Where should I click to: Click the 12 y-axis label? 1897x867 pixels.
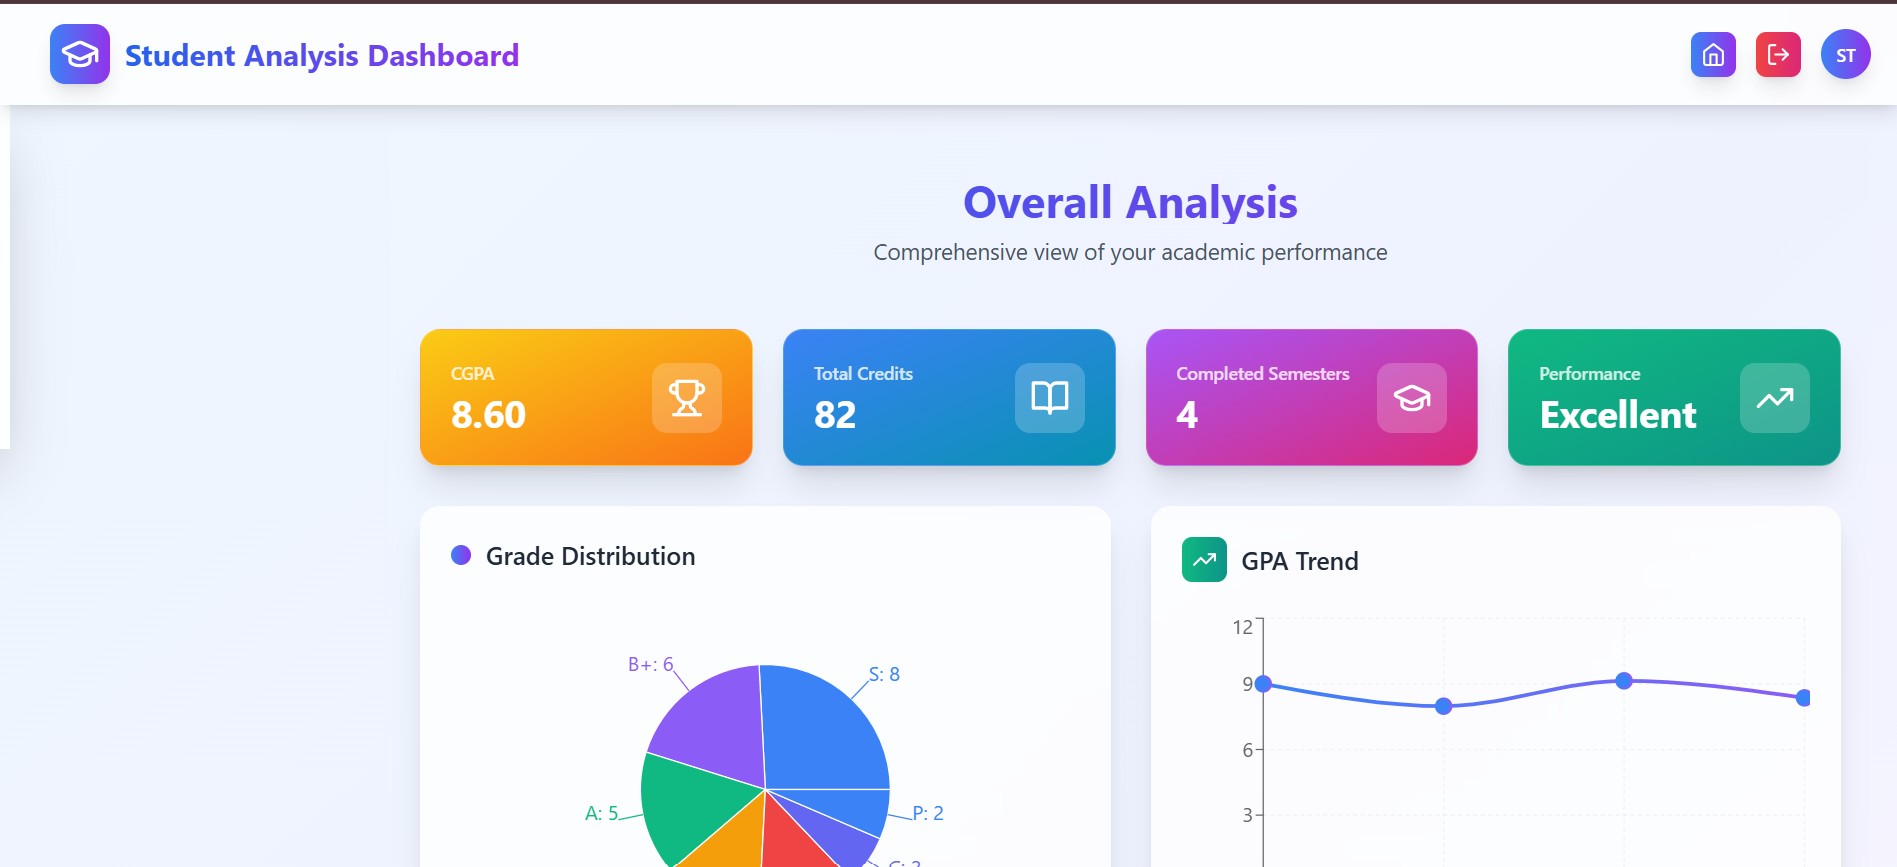[1242, 627]
